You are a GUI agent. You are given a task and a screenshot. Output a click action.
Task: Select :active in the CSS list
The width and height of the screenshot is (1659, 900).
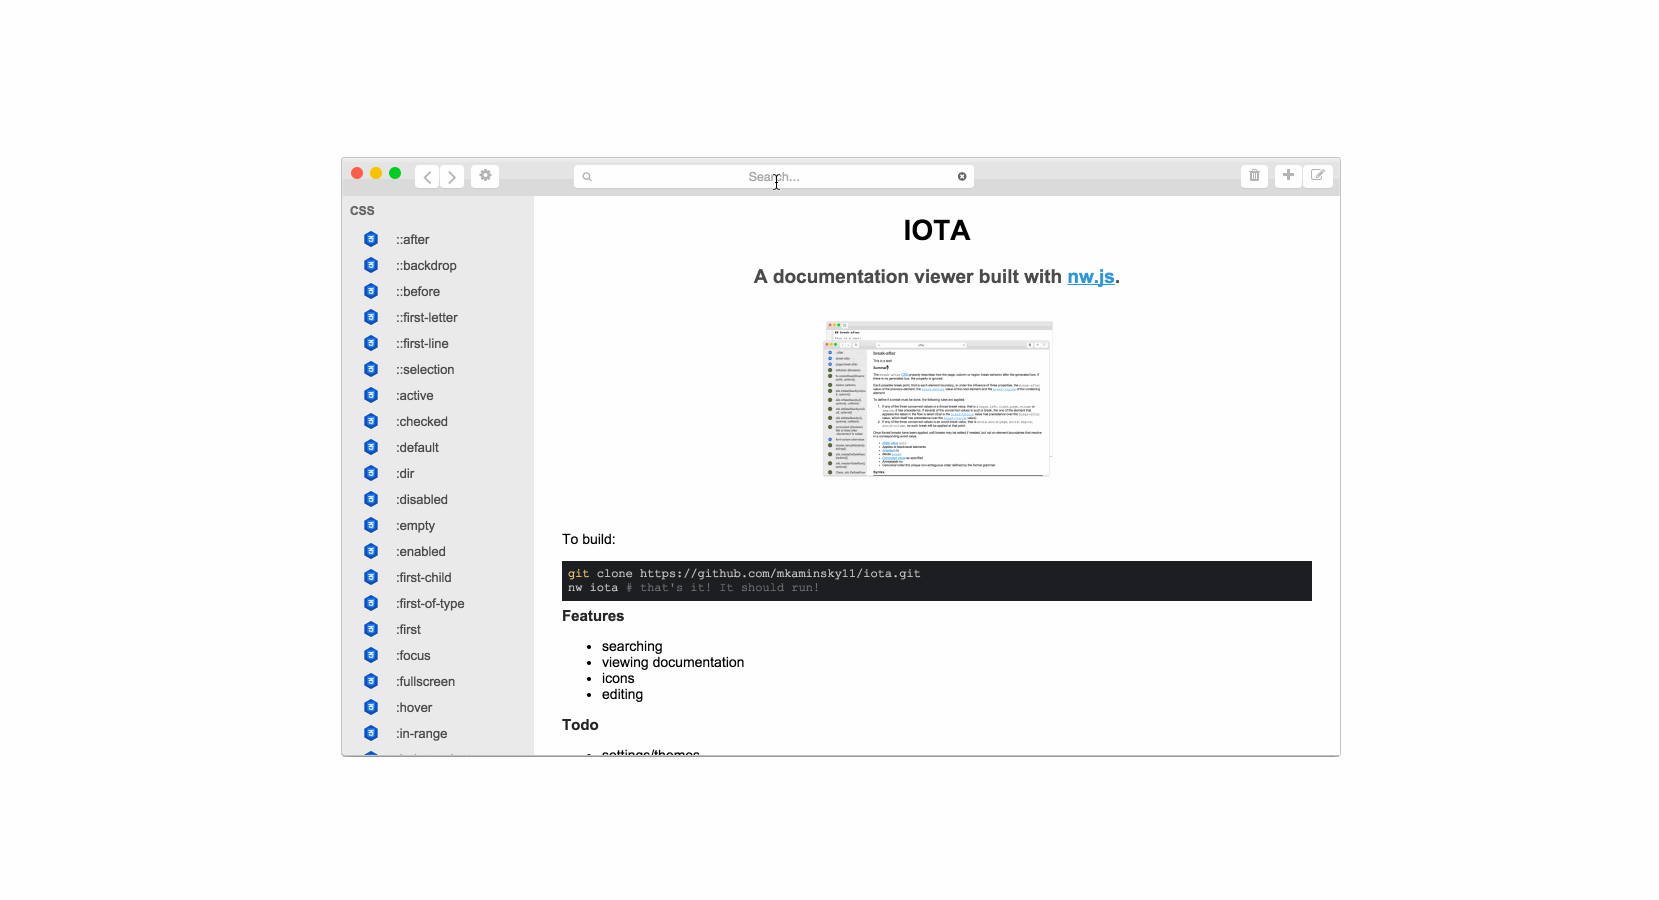point(414,396)
